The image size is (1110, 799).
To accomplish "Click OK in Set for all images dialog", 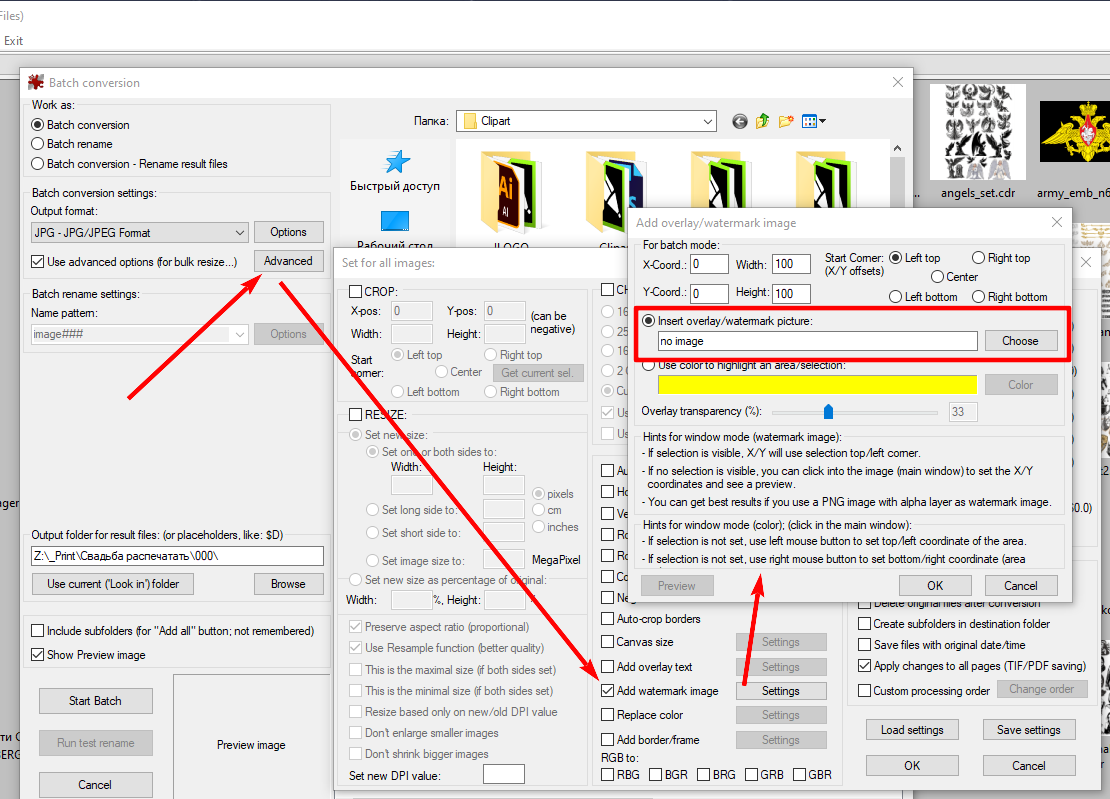I will (912, 766).
